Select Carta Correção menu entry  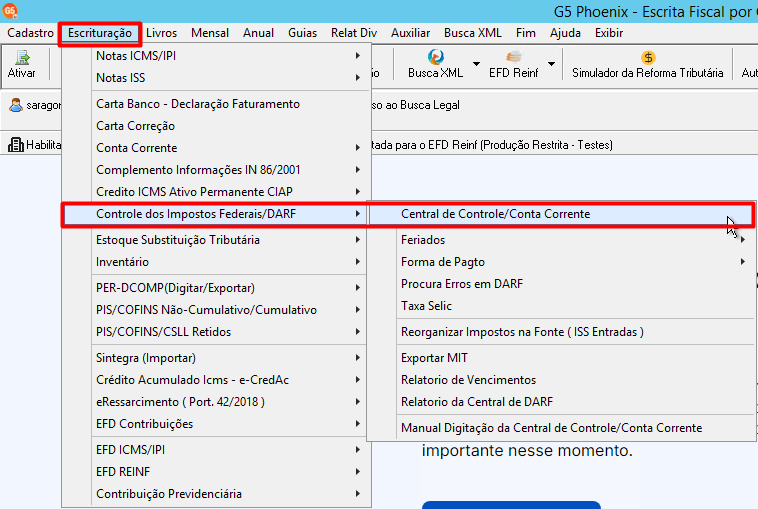coord(216,126)
